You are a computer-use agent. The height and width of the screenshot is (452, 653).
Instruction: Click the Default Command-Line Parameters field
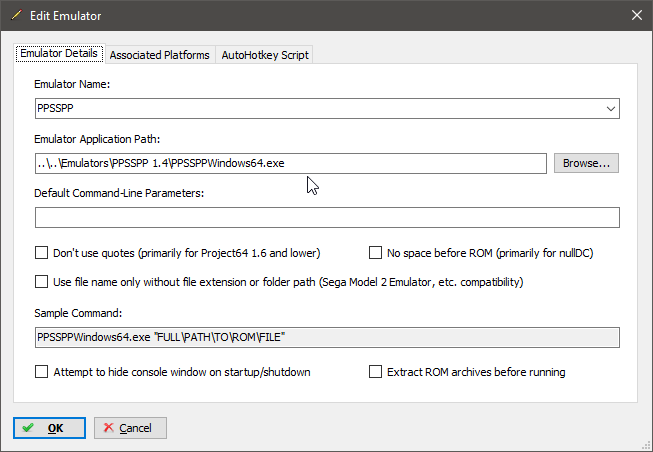[327, 217]
